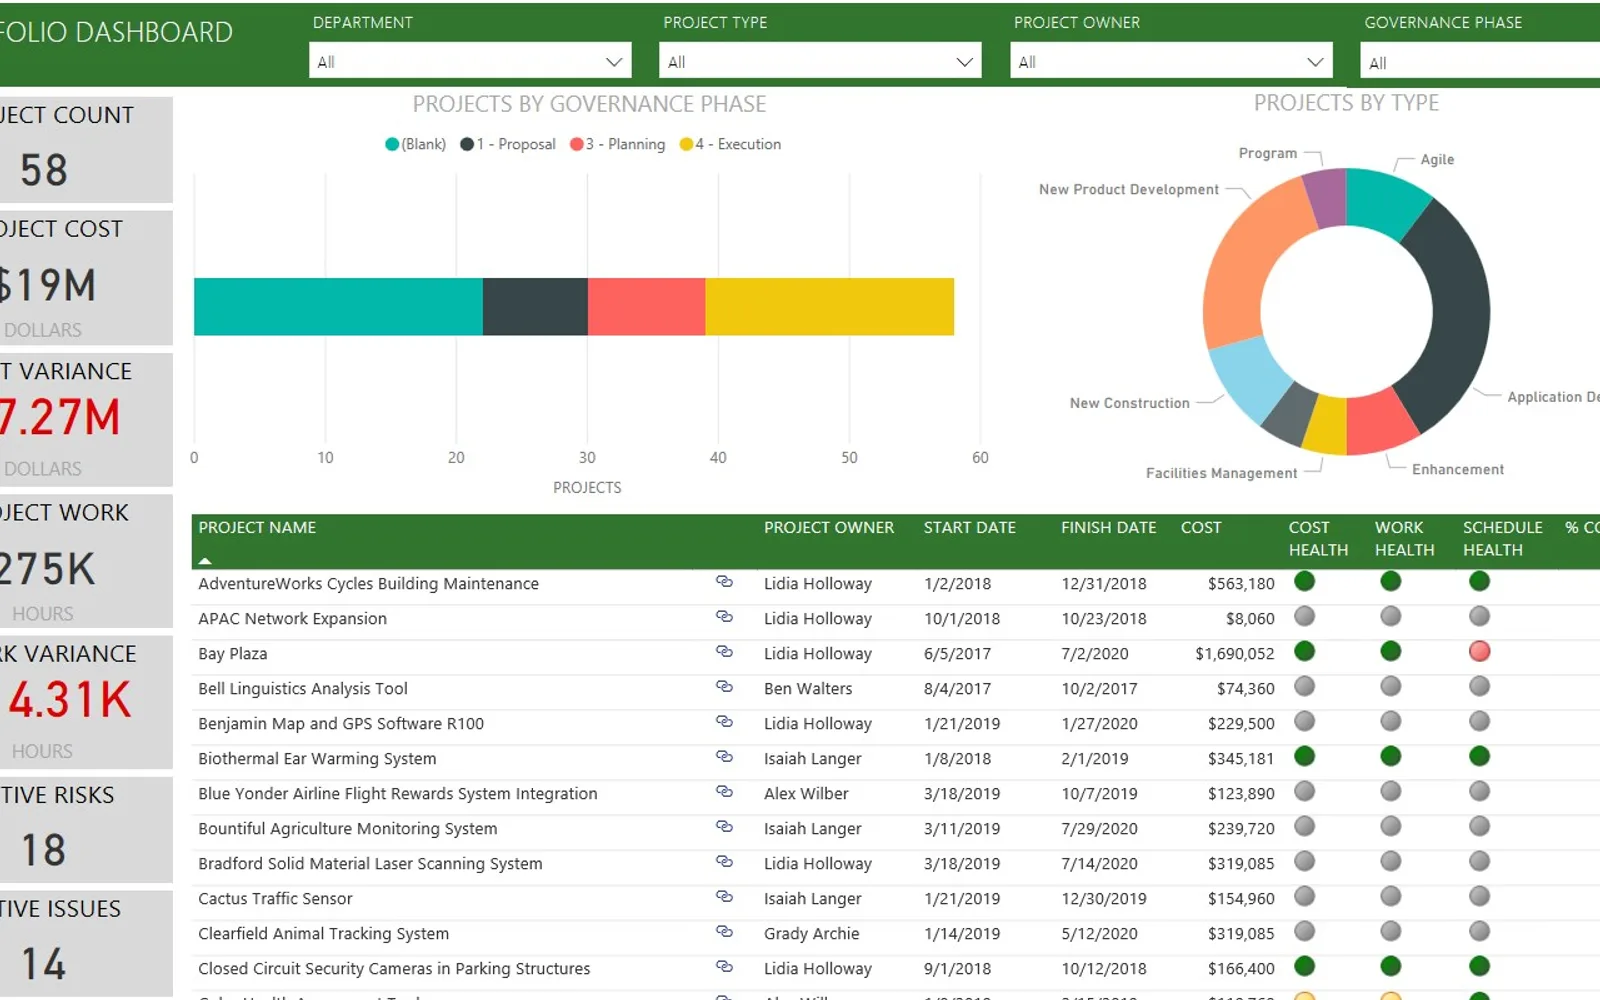Click the link icon in the APAC Network Expansion row
Screen dimensions: 1600x1000
pyautogui.click(x=724, y=617)
